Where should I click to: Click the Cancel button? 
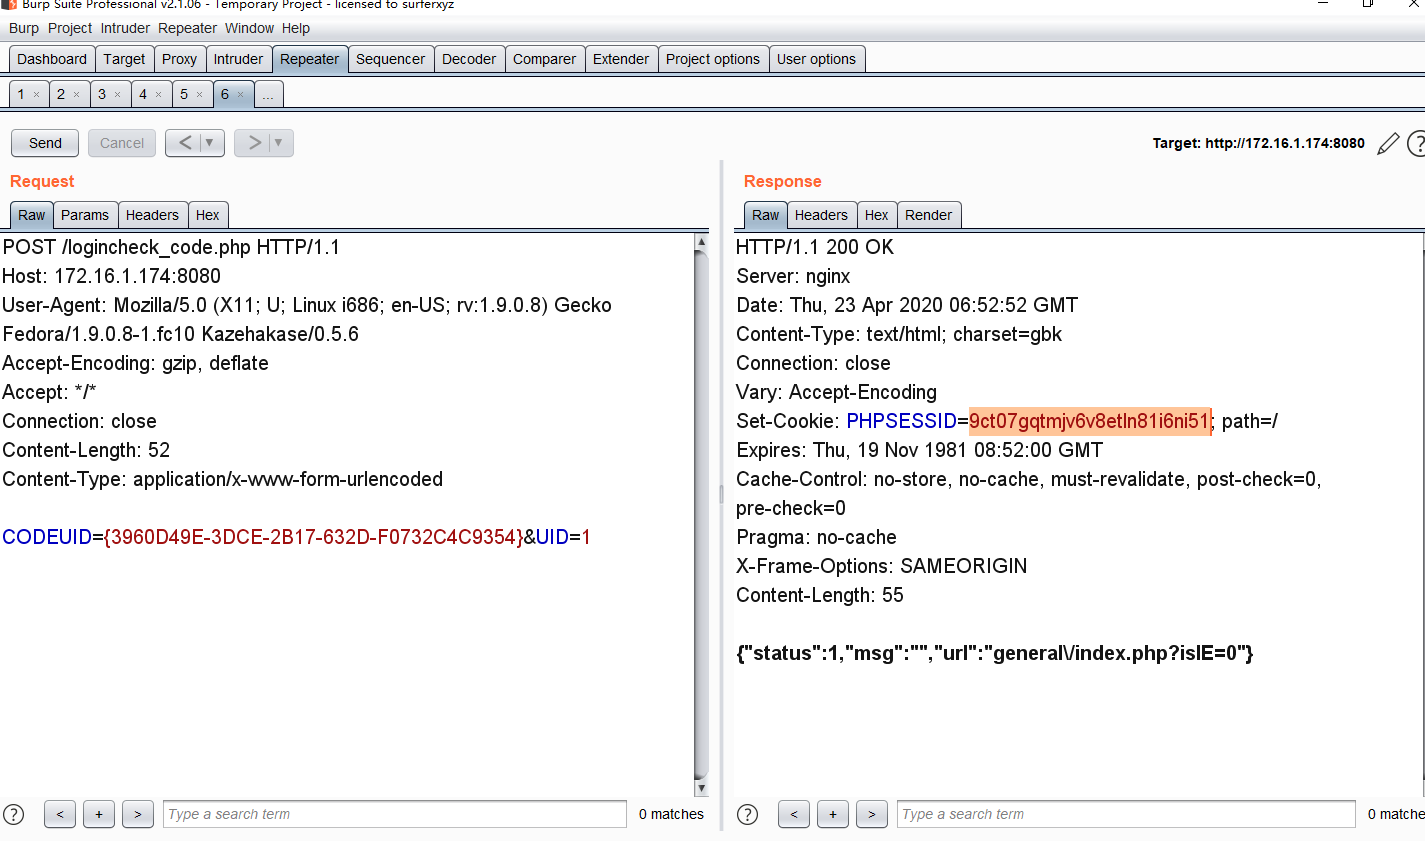pos(122,143)
